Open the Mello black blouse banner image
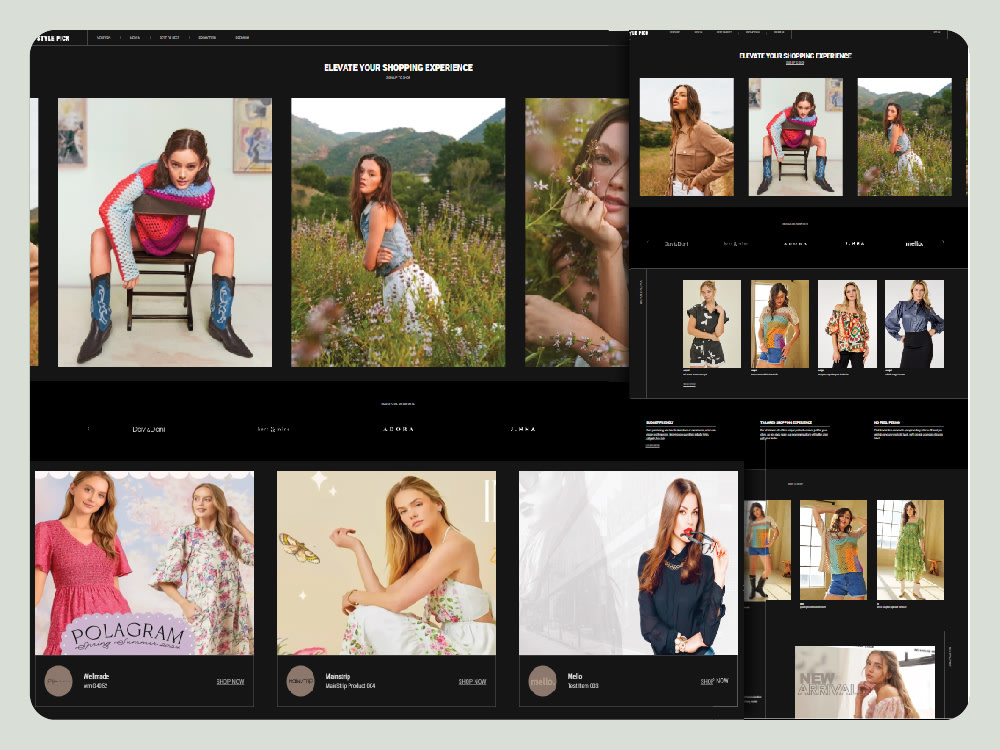Image resolution: width=1000 pixels, height=750 pixels. click(628, 563)
